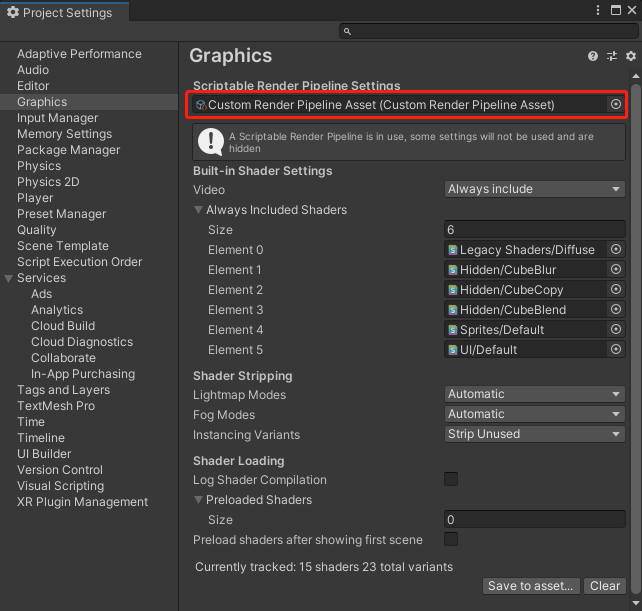This screenshot has height=611, width=642.
Task: Open Script Execution Order settings
Action: pyautogui.click(x=79, y=262)
